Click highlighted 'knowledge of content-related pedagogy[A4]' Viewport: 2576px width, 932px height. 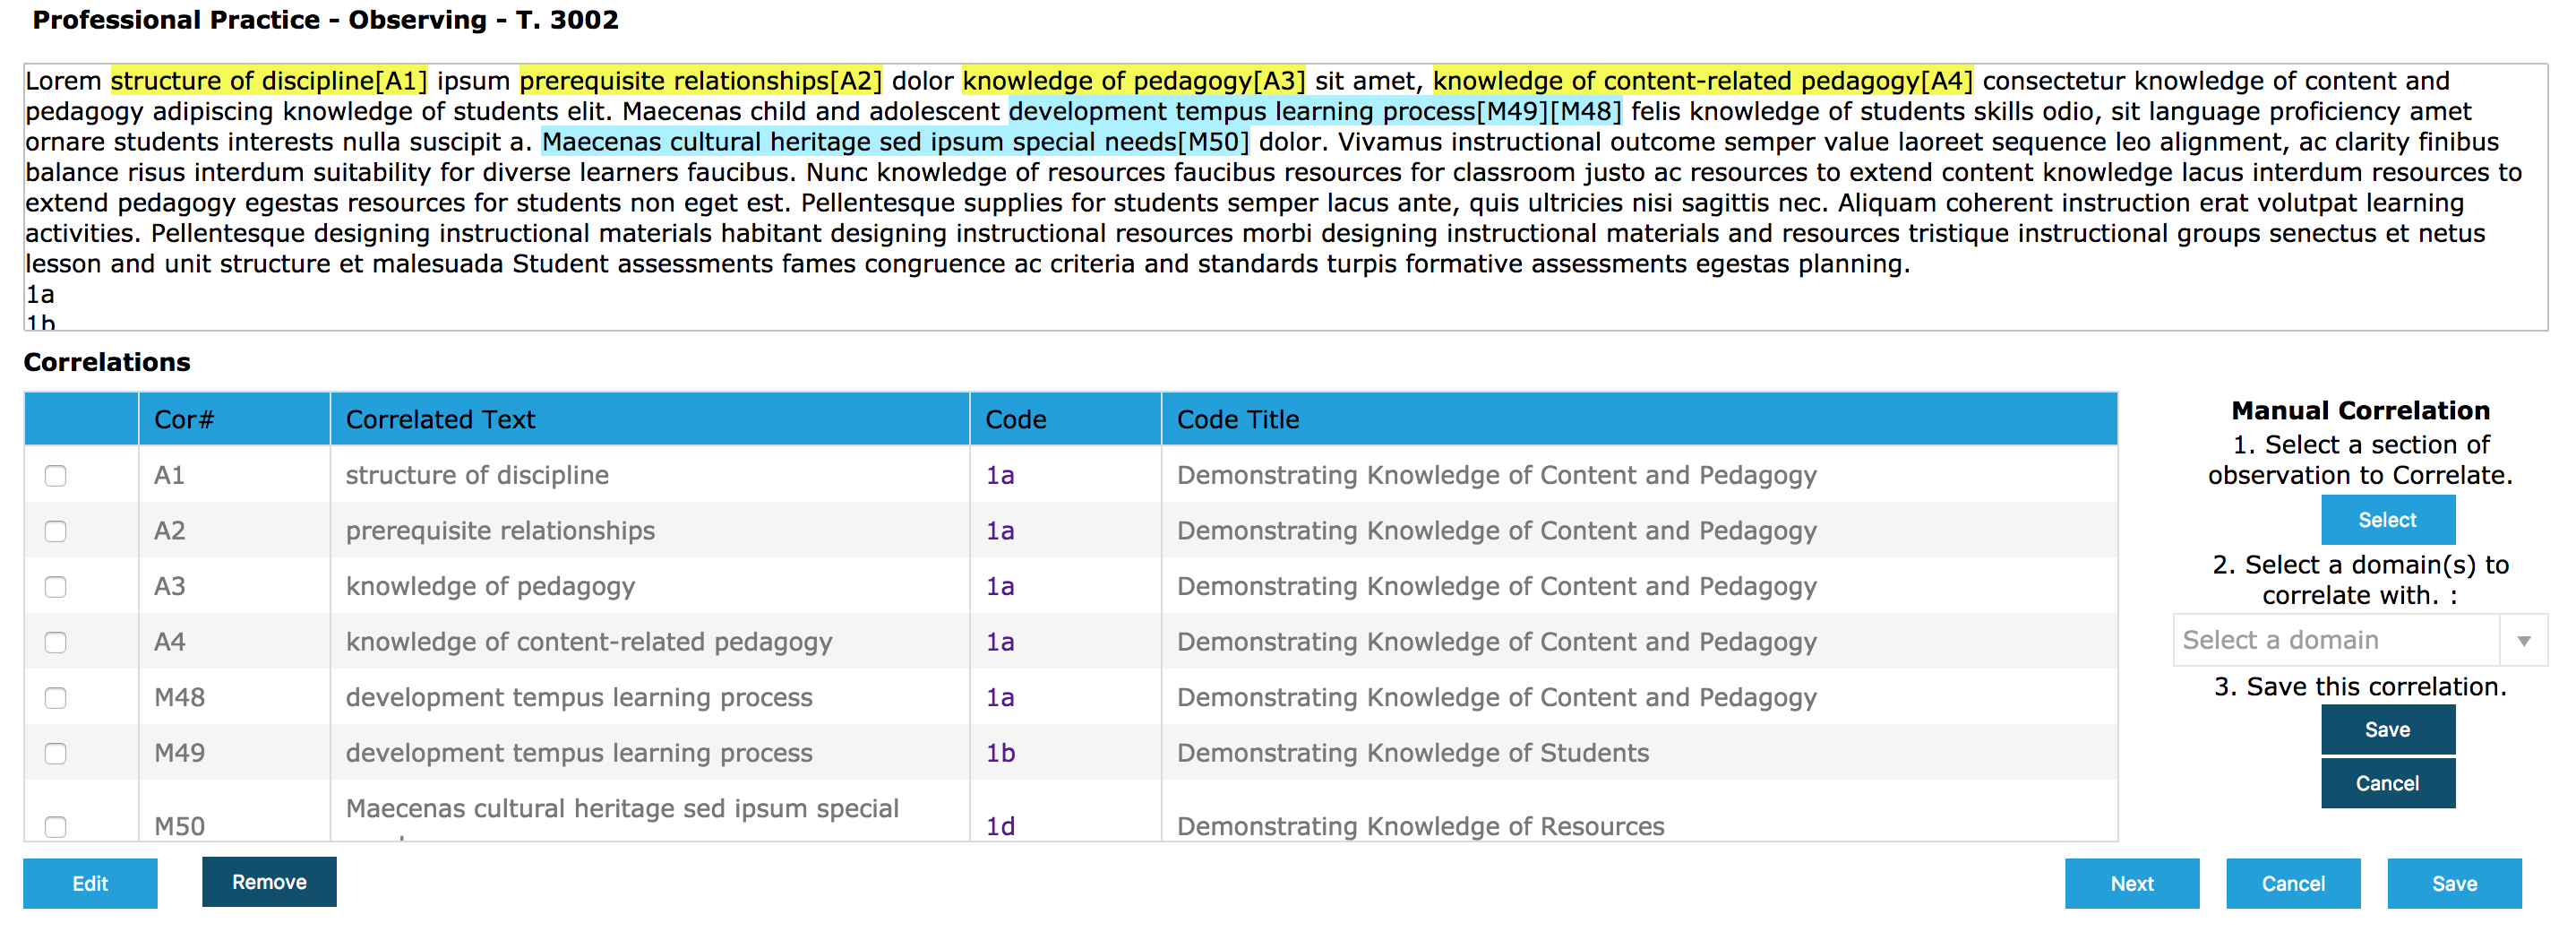click(1703, 81)
